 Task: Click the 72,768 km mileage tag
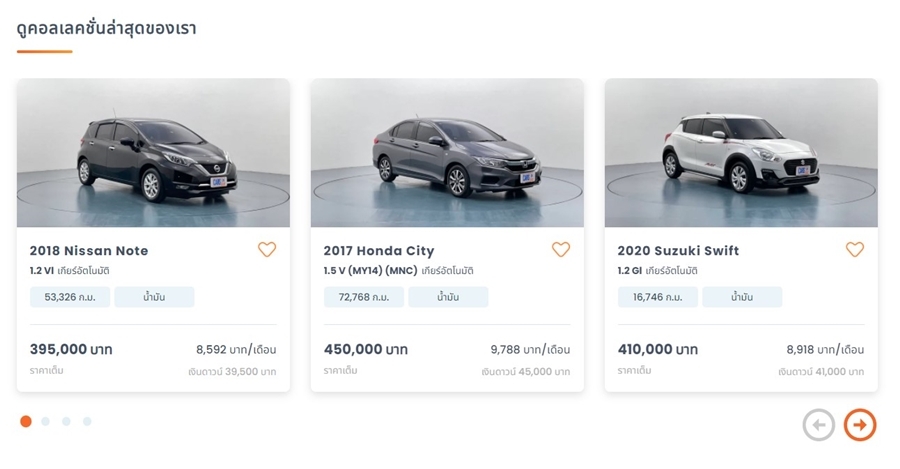point(364,297)
